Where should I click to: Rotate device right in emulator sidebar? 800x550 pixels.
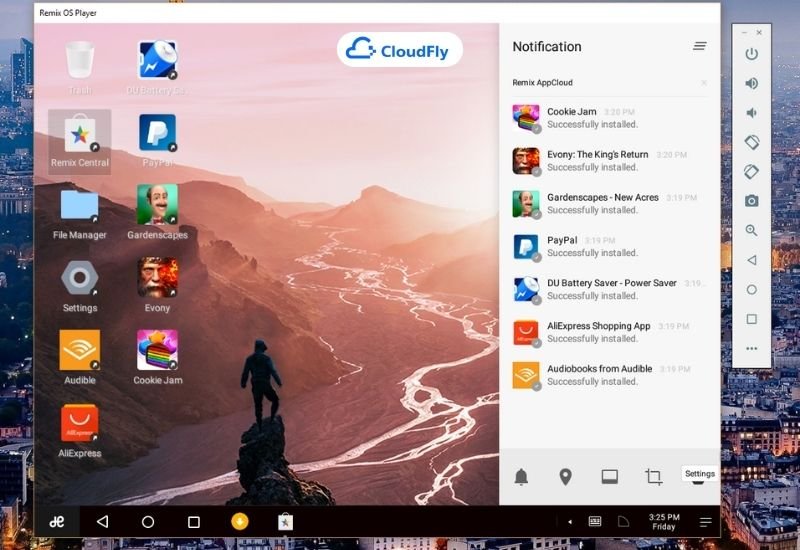click(752, 172)
